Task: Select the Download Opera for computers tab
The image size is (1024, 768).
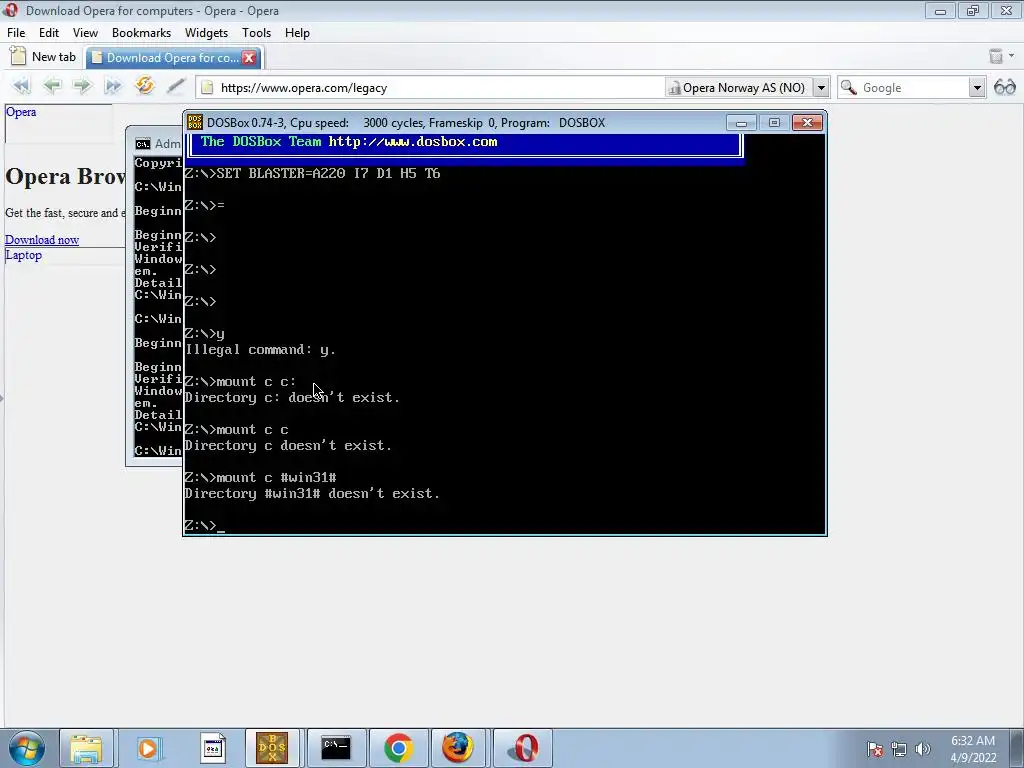Action: click(166, 57)
